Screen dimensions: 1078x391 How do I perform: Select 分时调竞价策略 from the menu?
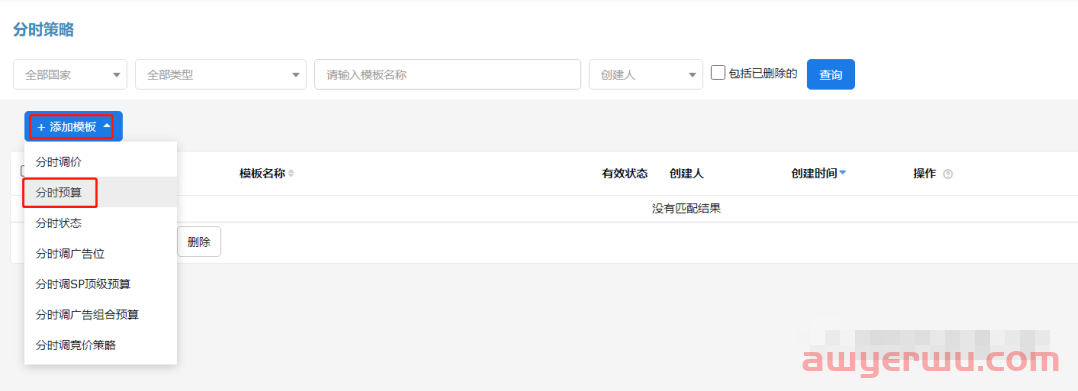100,345
